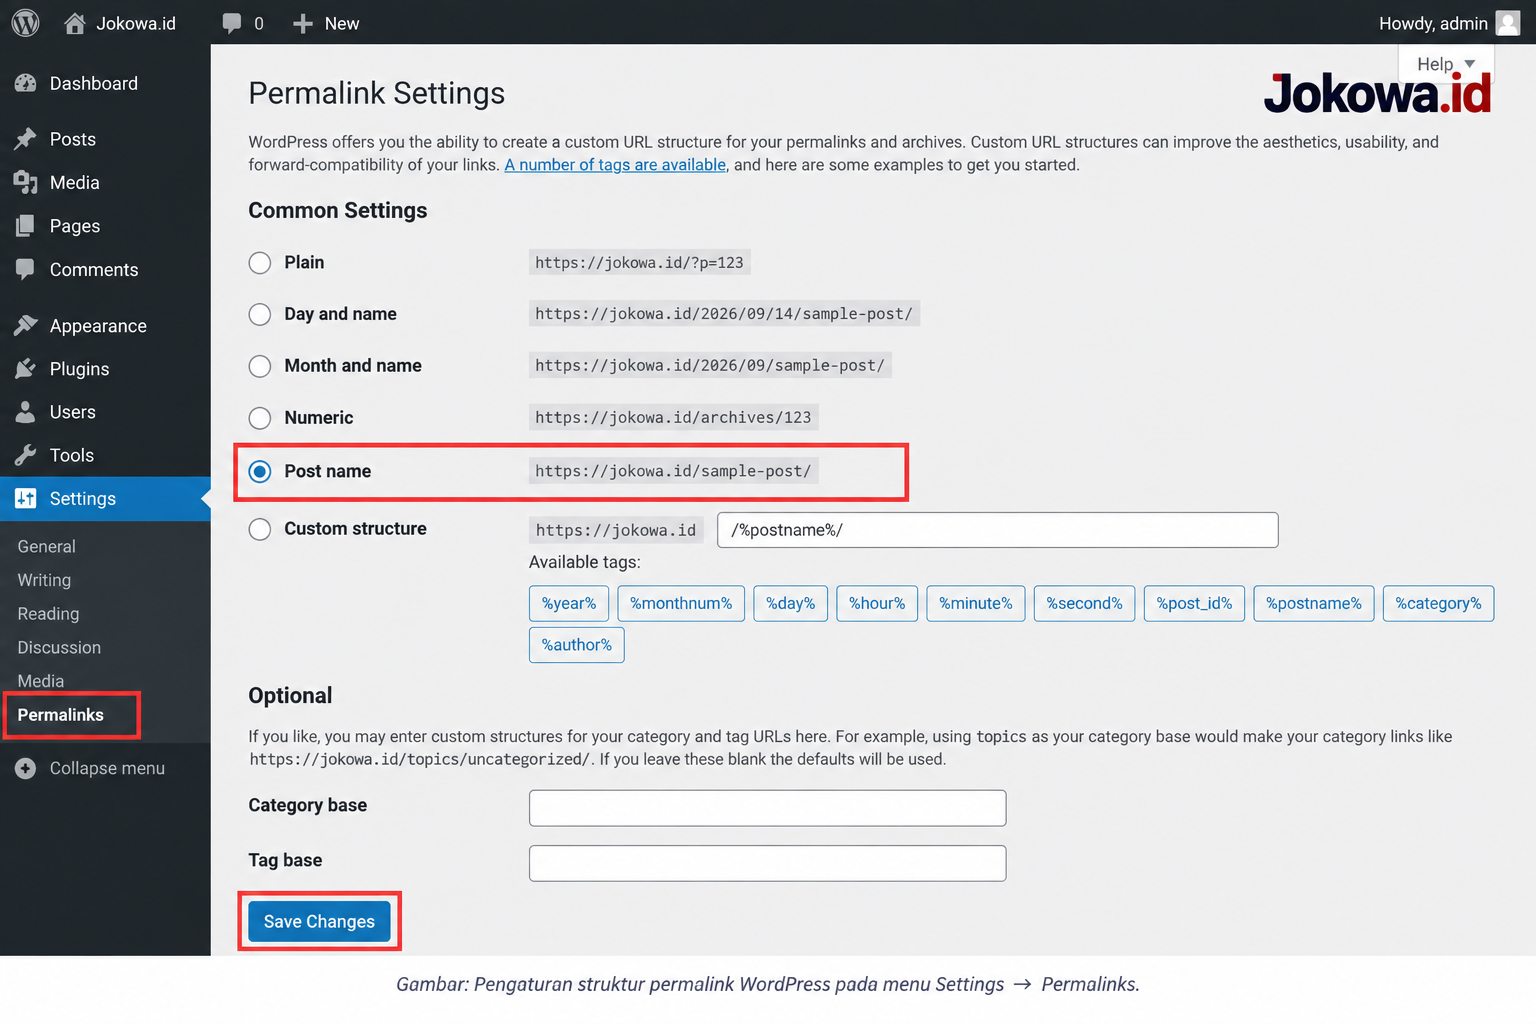The height and width of the screenshot is (1024, 1536).
Task: Click the Tools wrench icon
Action: pos(26,455)
